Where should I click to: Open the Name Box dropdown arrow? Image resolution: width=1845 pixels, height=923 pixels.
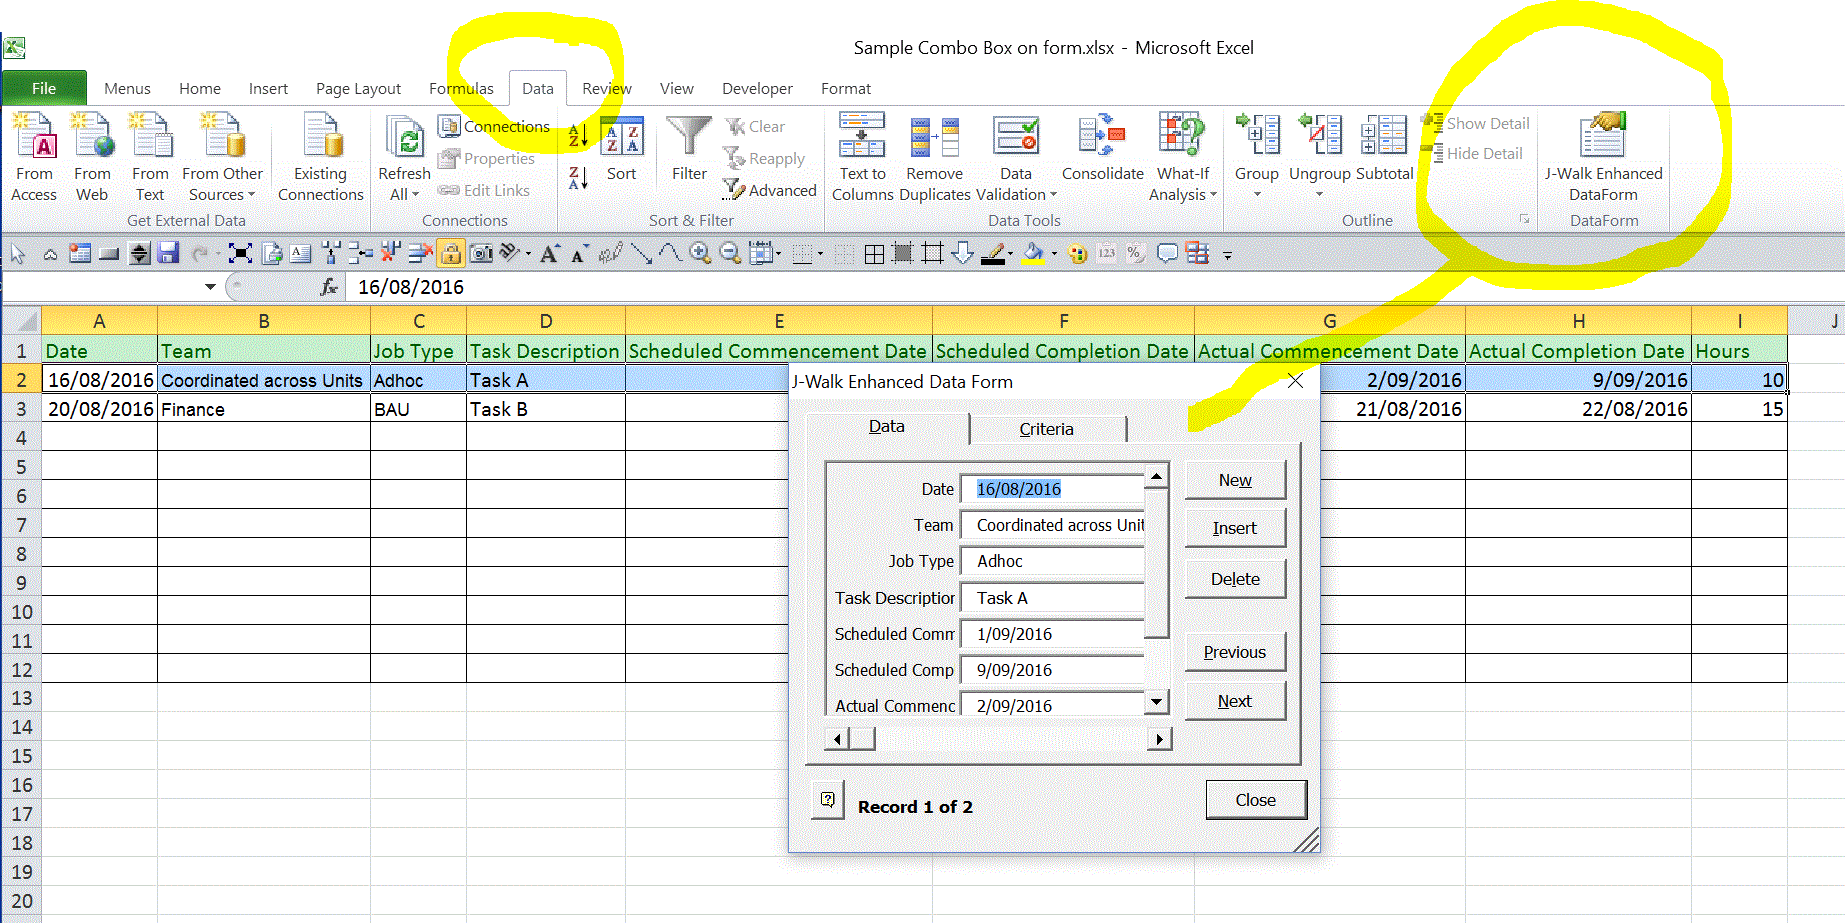(210, 287)
